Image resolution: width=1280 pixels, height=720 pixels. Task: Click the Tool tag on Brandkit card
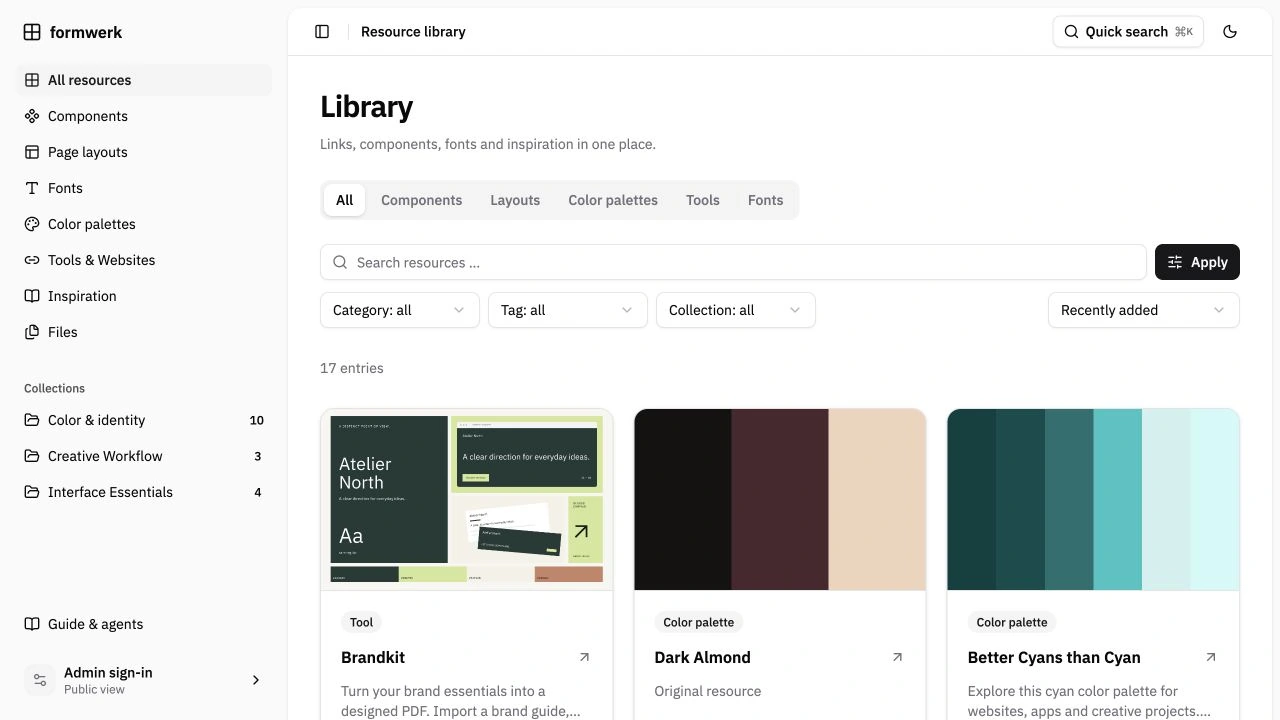(x=362, y=622)
